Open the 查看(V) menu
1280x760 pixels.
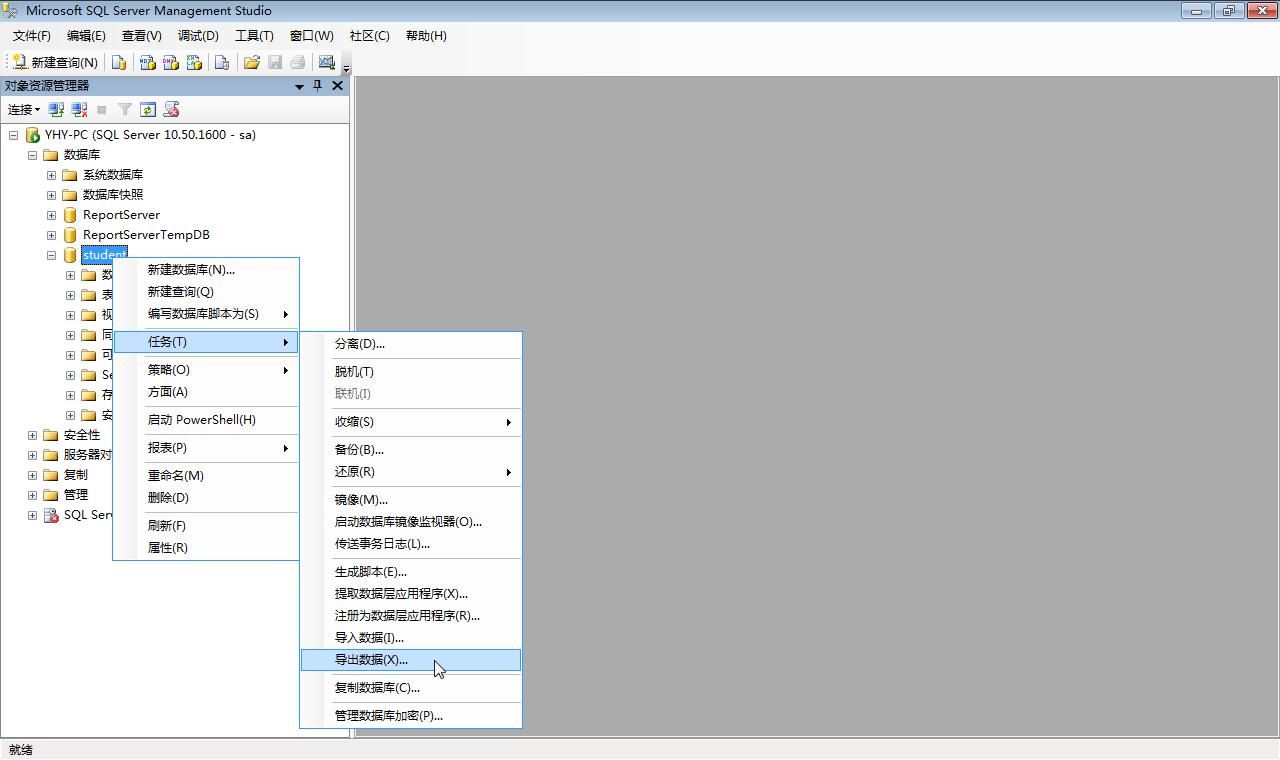pyautogui.click(x=142, y=36)
